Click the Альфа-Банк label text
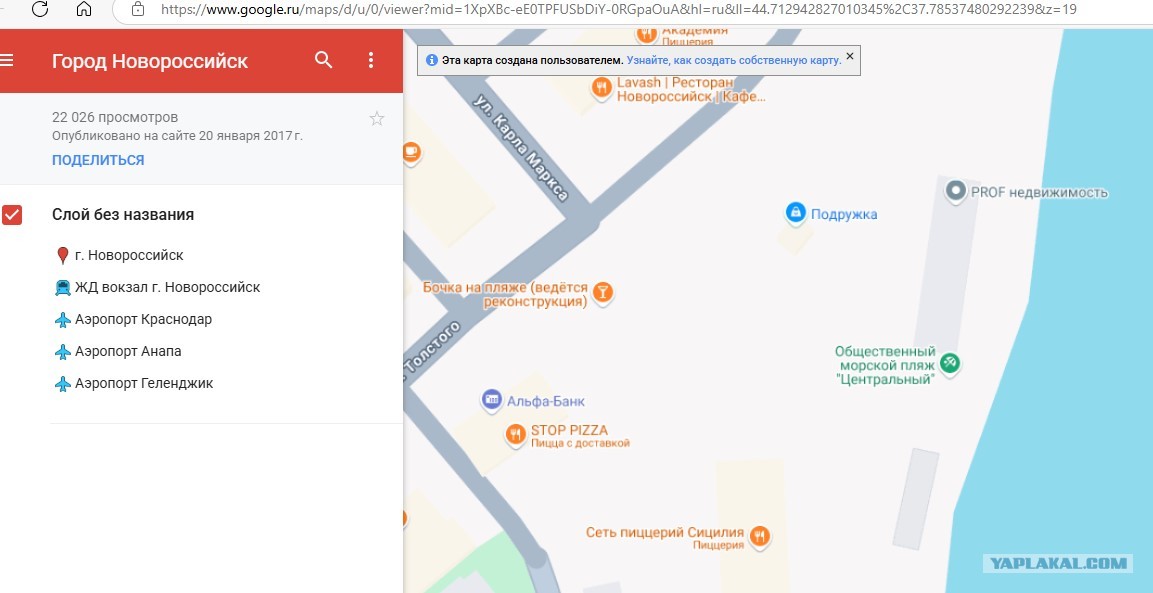Viewport: 1153px width, 593px height. pyautogui.click(x=546, y=402)
